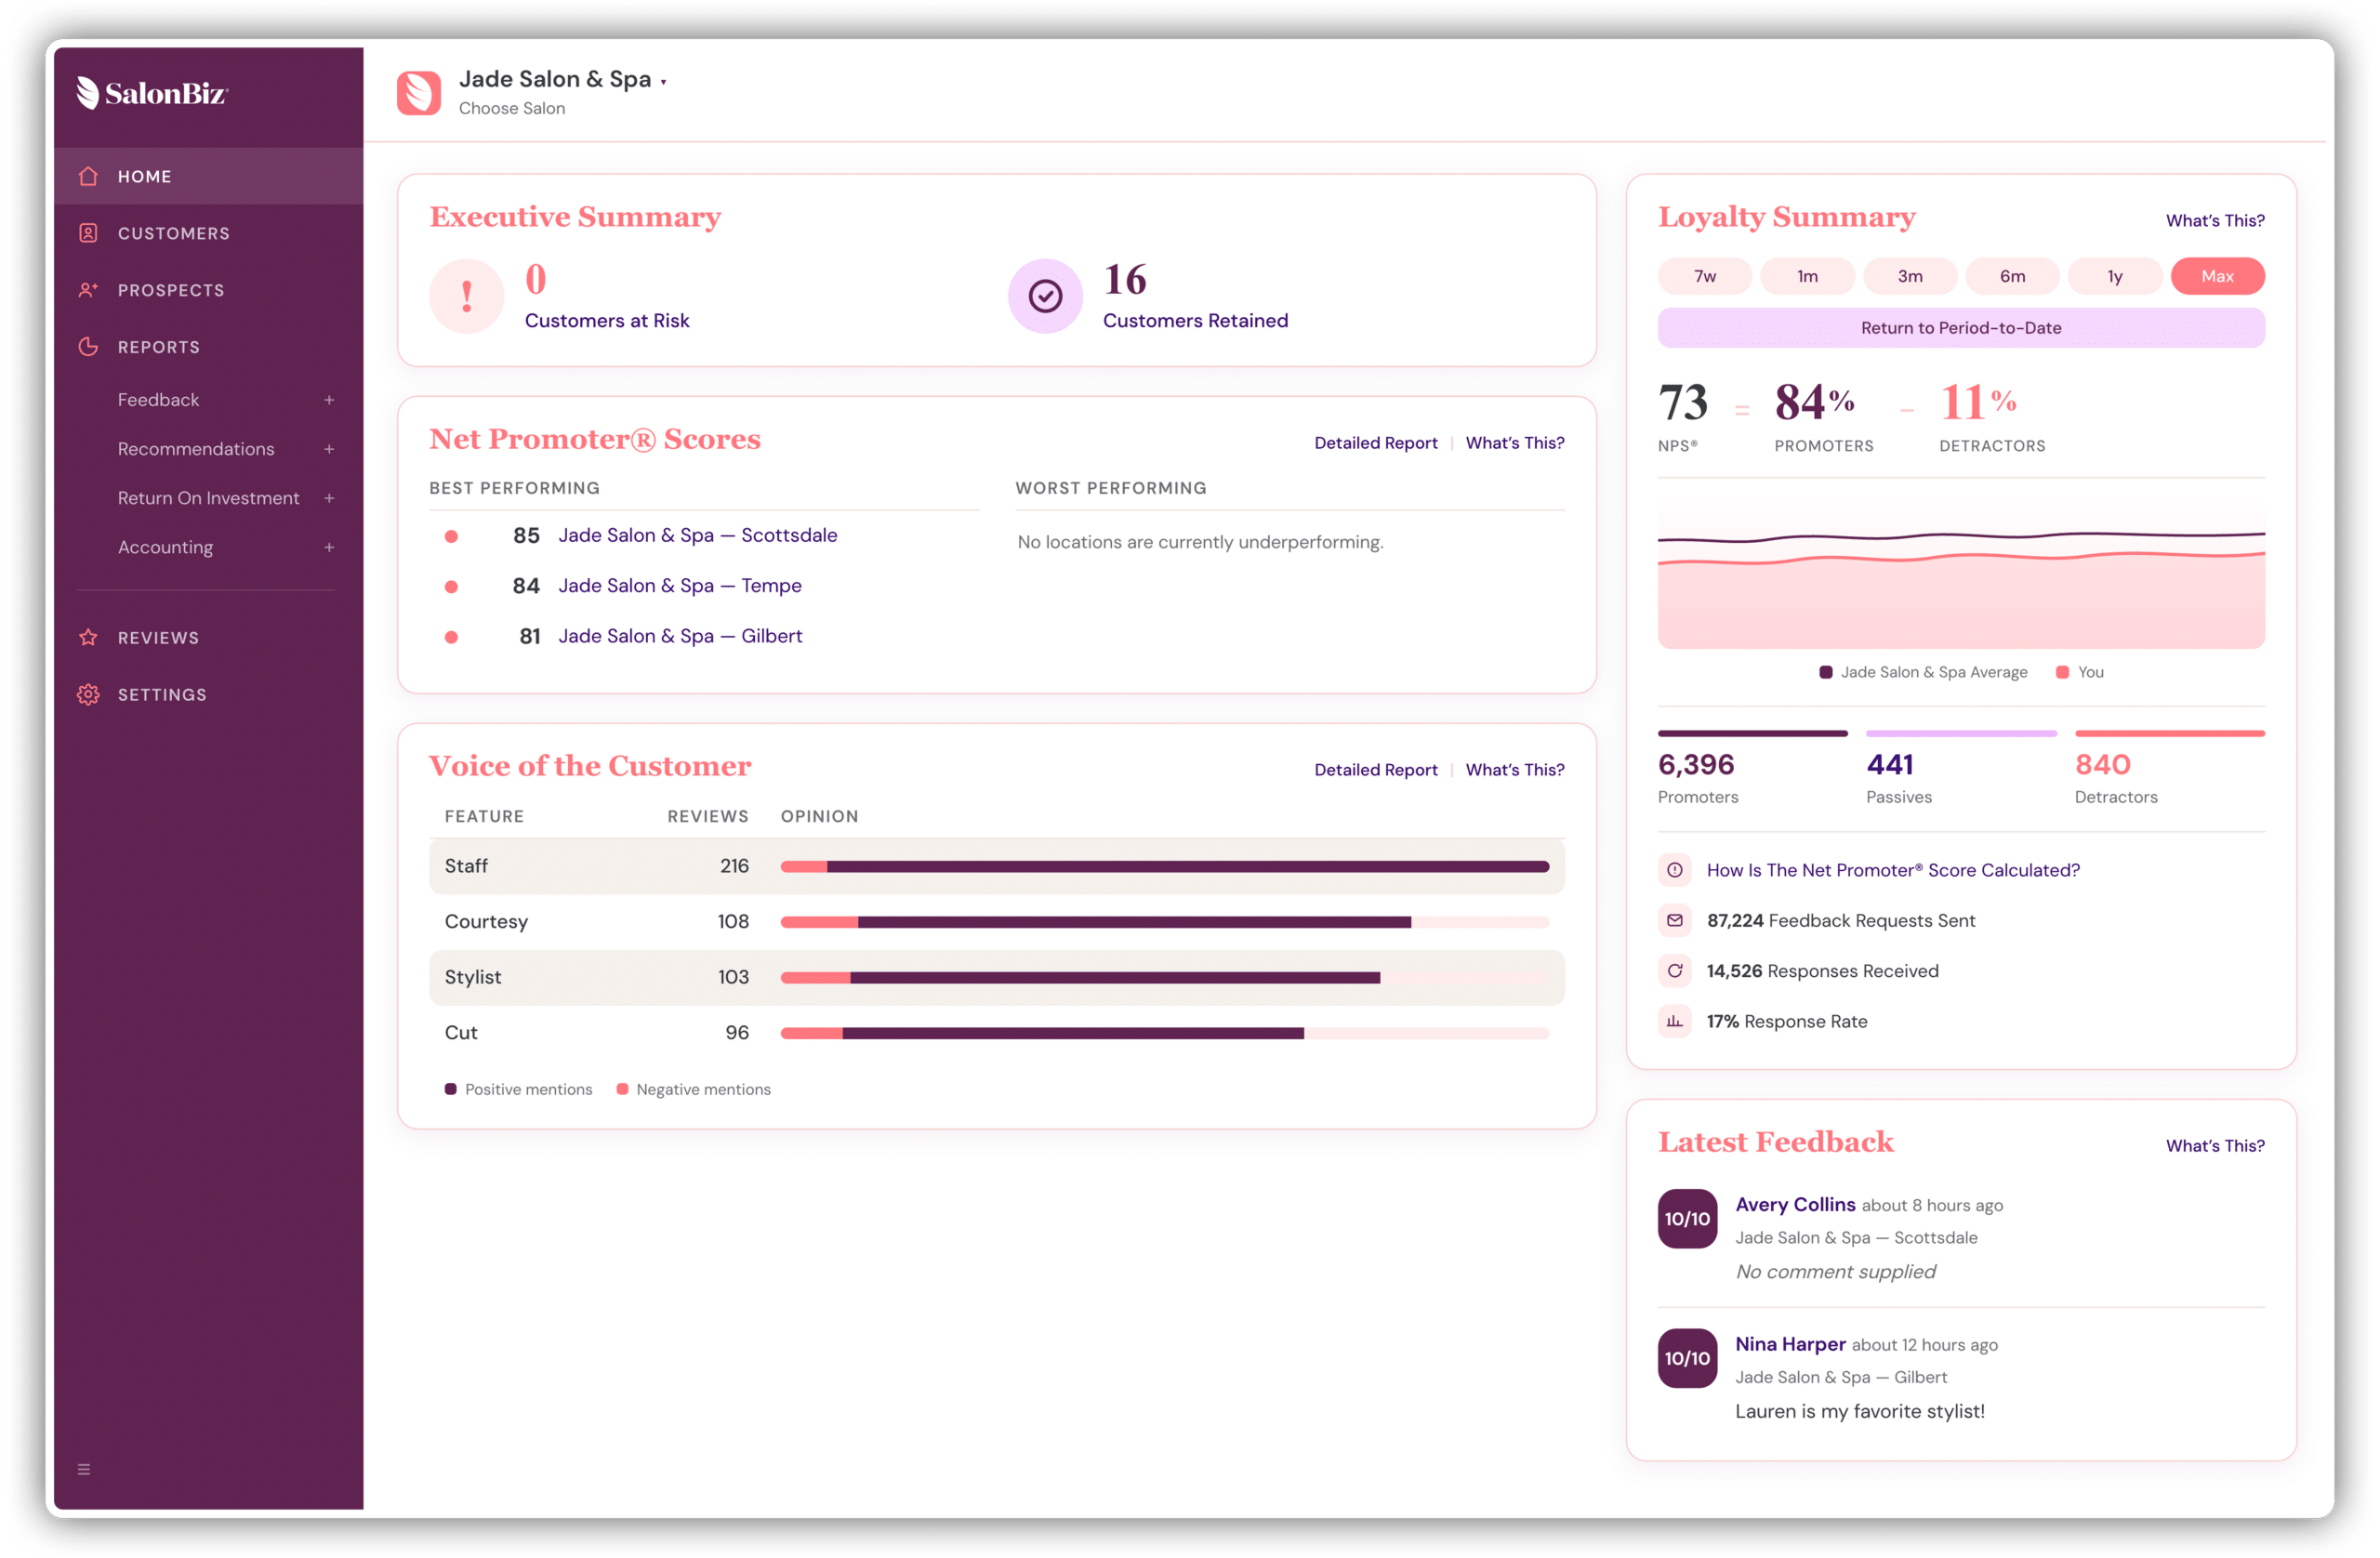Viewport: 2380px width, 1558px height.
Task: Open Avery Collins feedback entry name
Action: [x=1795, y=1204]
